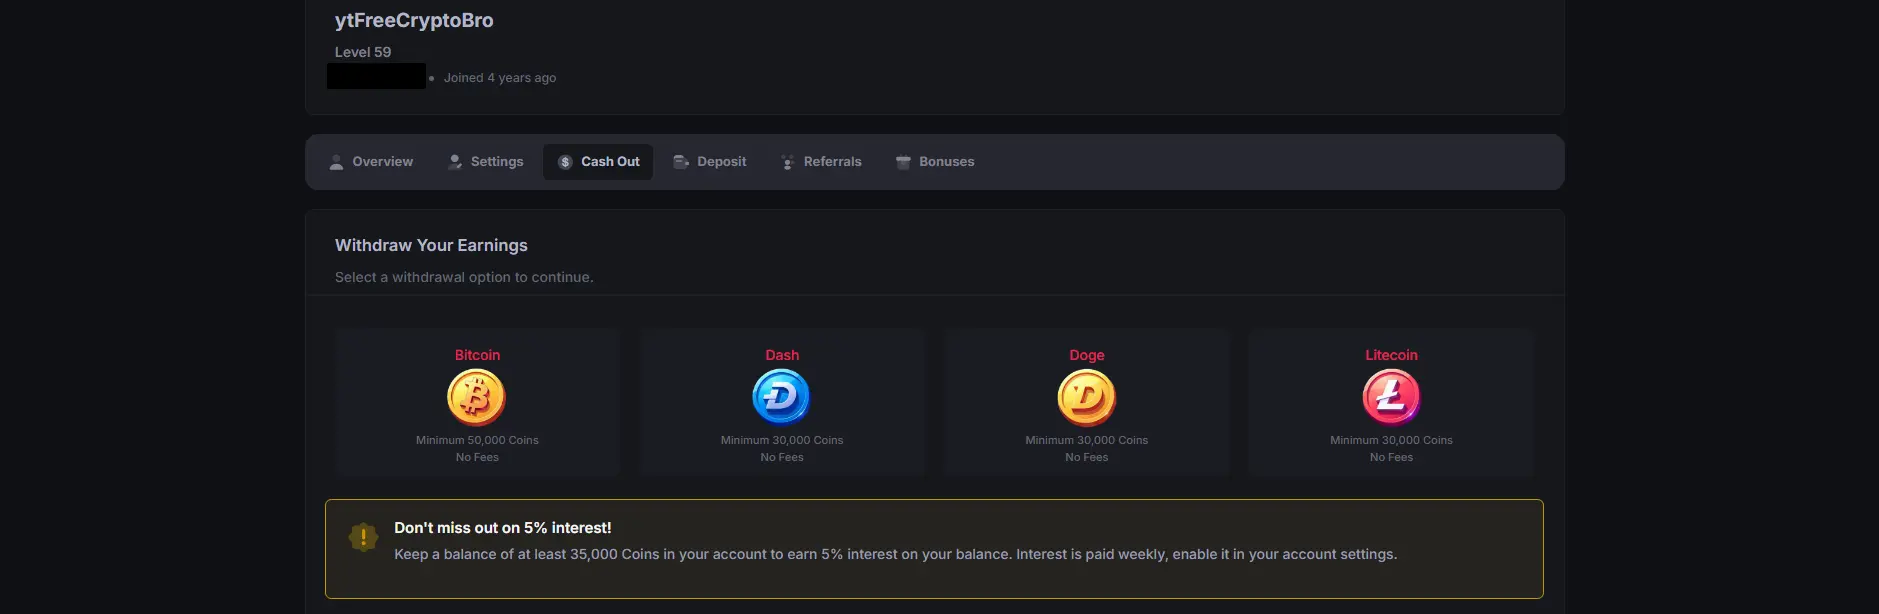Click the warning icon in interest notice
This screenshot has width=1879, height=614.
click(363, 537)
